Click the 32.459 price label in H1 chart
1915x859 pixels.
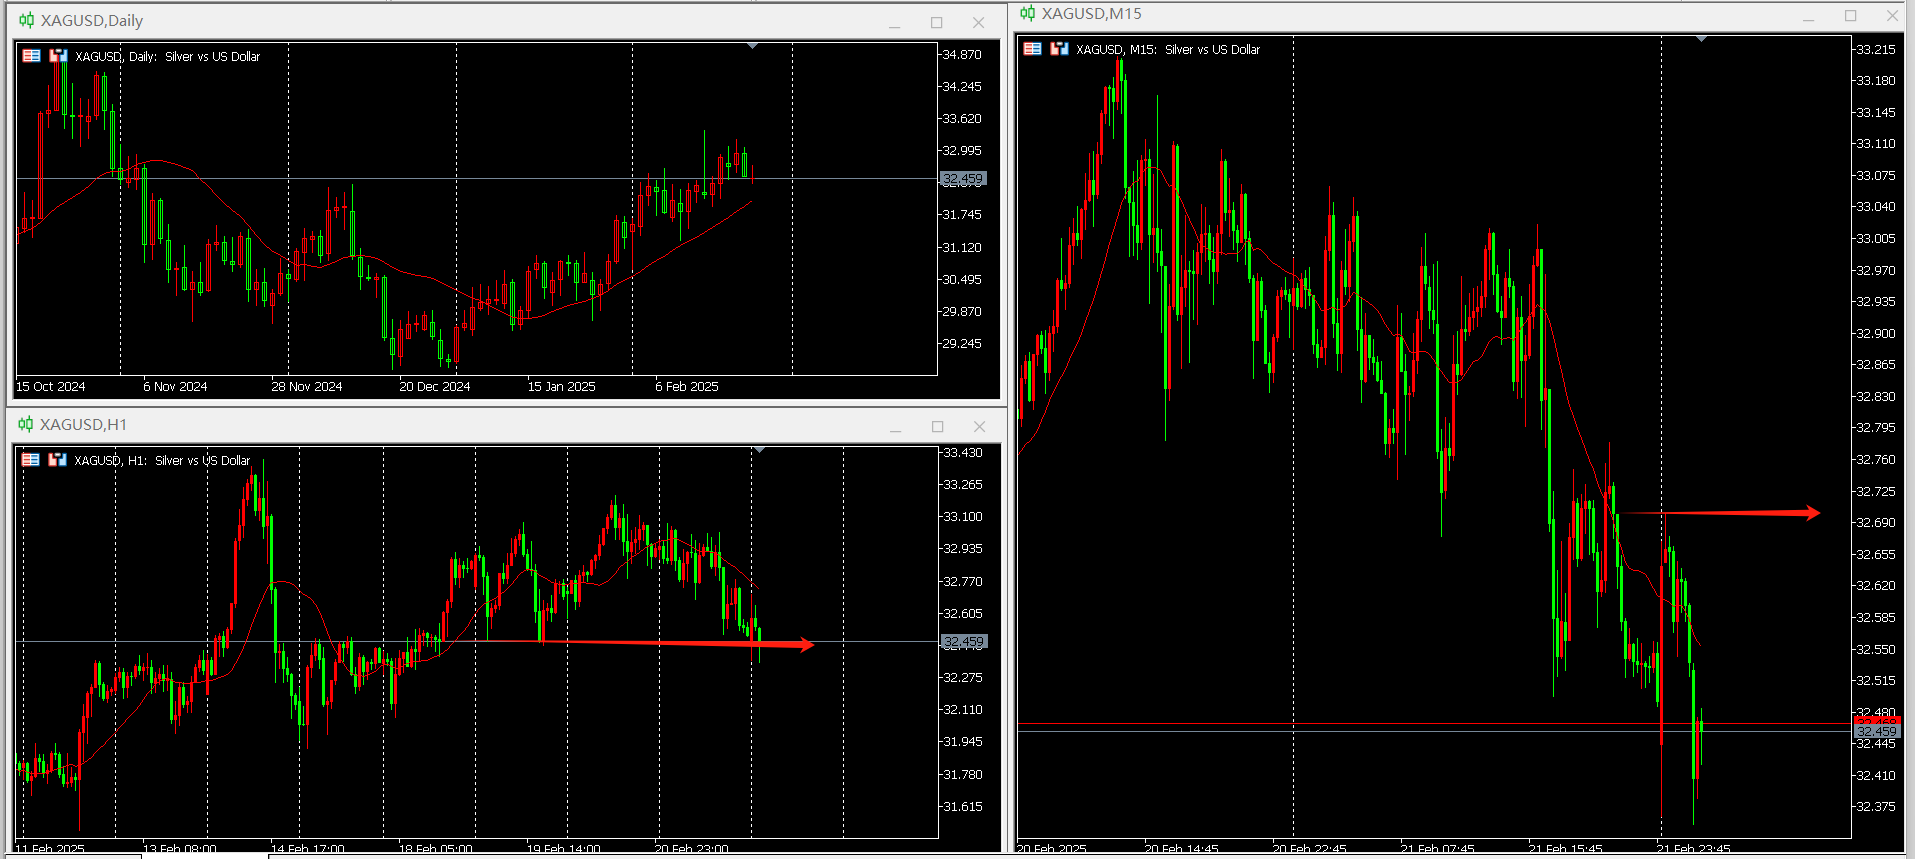tap(965, 642)
